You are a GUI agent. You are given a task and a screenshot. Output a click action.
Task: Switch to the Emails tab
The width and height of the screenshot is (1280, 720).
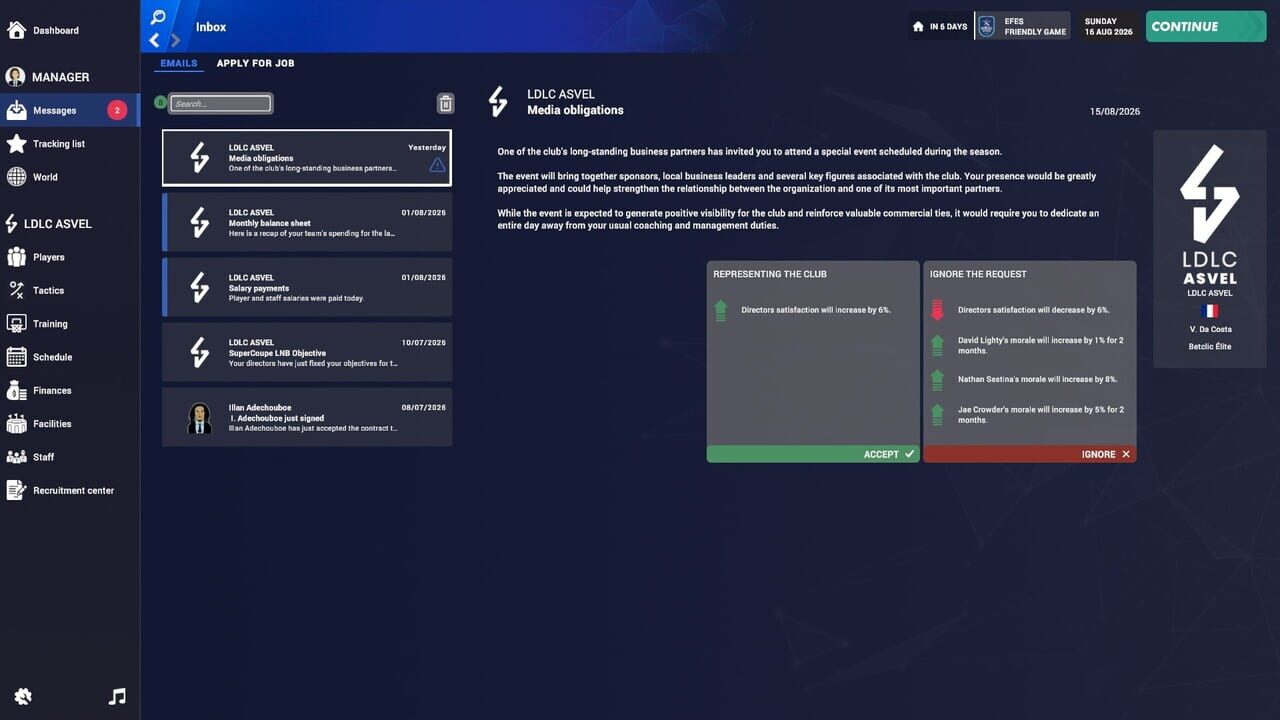tap(179, 63)
